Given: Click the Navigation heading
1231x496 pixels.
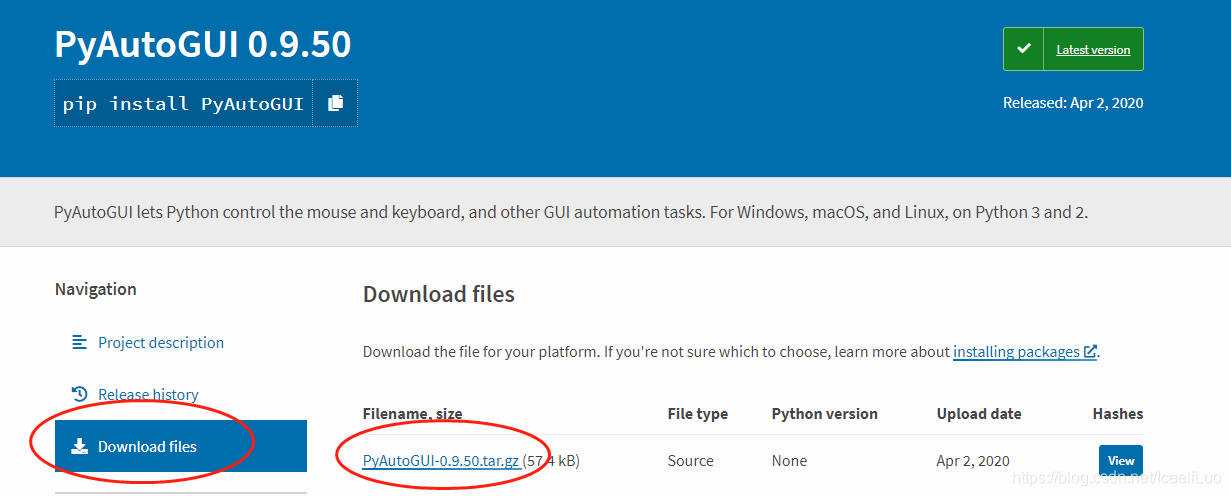Looking at the screenshot, I should point(96,289).
